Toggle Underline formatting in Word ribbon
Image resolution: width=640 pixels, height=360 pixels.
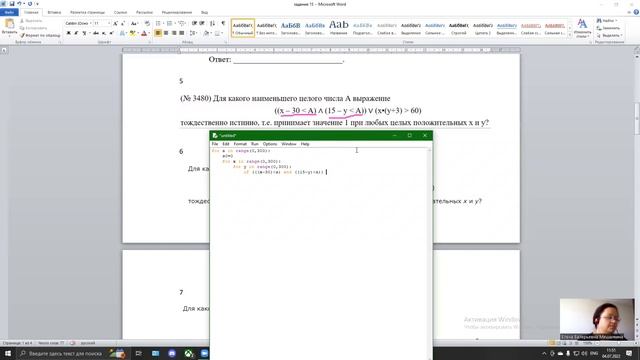tap(84, 33)
